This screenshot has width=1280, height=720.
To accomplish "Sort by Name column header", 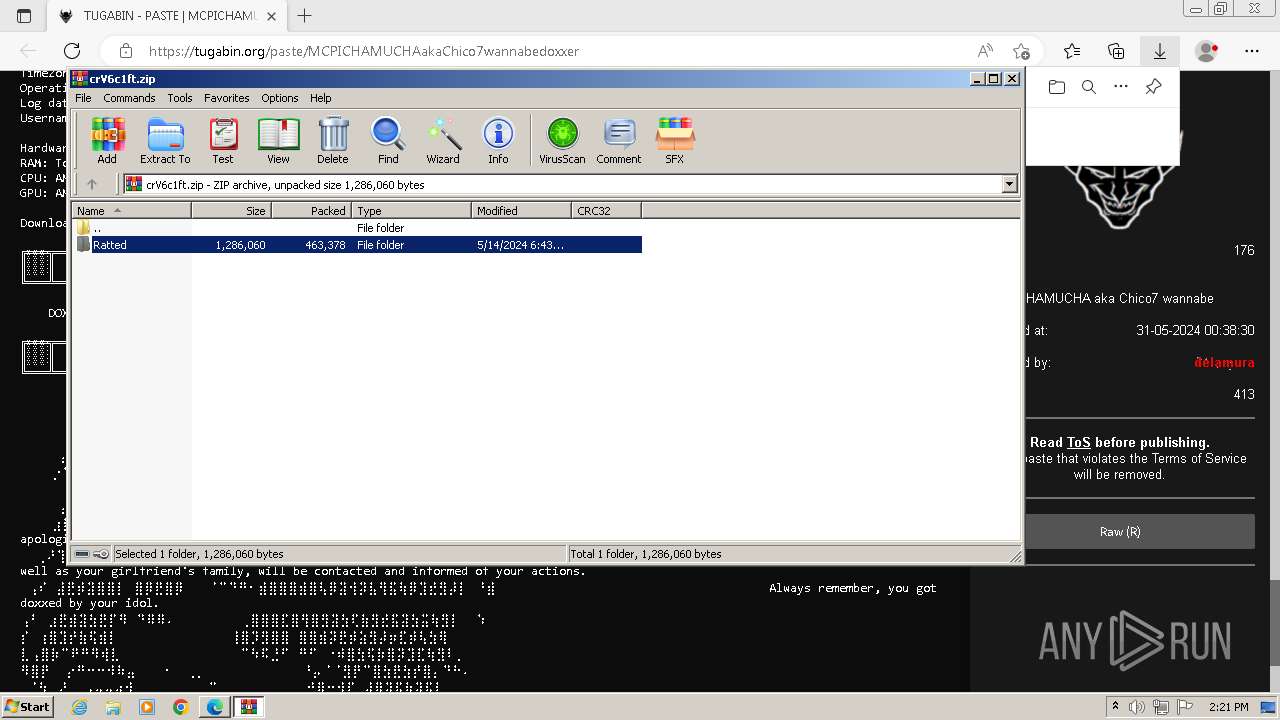I will pos(131,210).
